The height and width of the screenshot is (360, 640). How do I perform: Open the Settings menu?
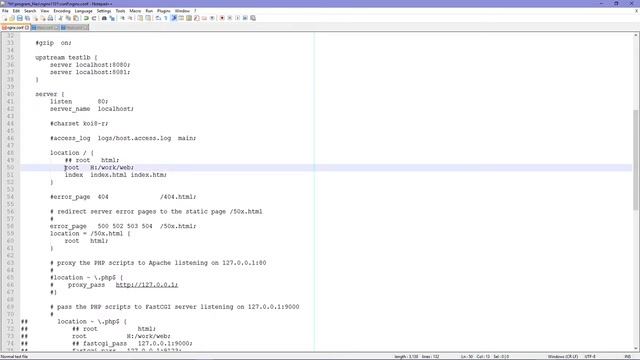pos(104,11)
